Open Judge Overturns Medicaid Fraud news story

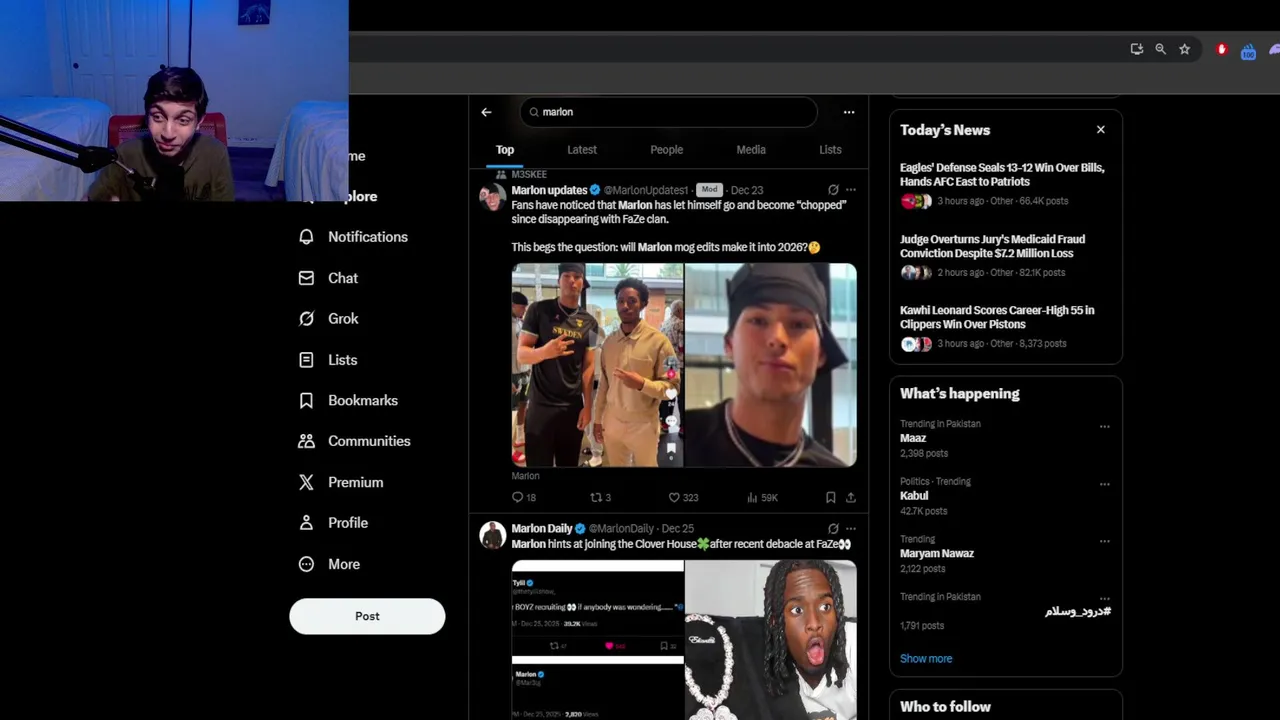[x=993, y=246]
